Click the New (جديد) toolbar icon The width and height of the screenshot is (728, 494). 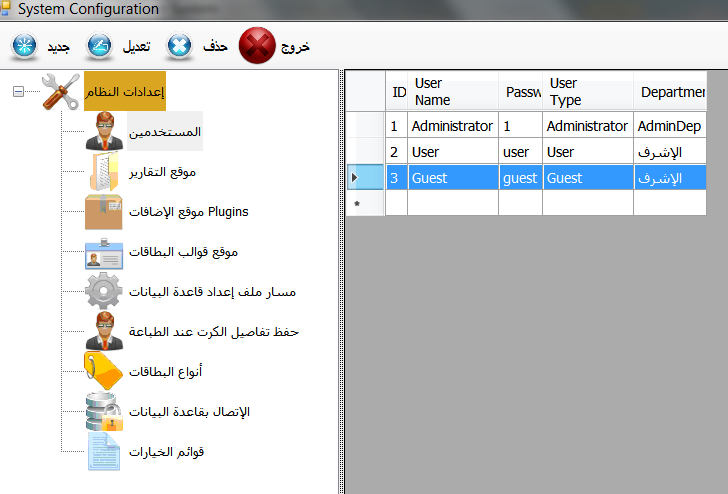coord(23,46)
